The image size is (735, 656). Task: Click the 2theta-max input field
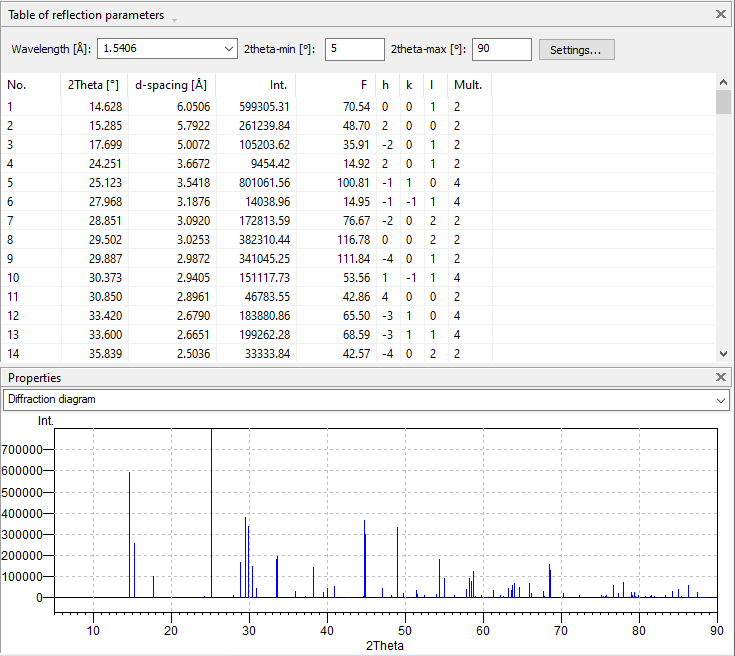pos(501,50)
